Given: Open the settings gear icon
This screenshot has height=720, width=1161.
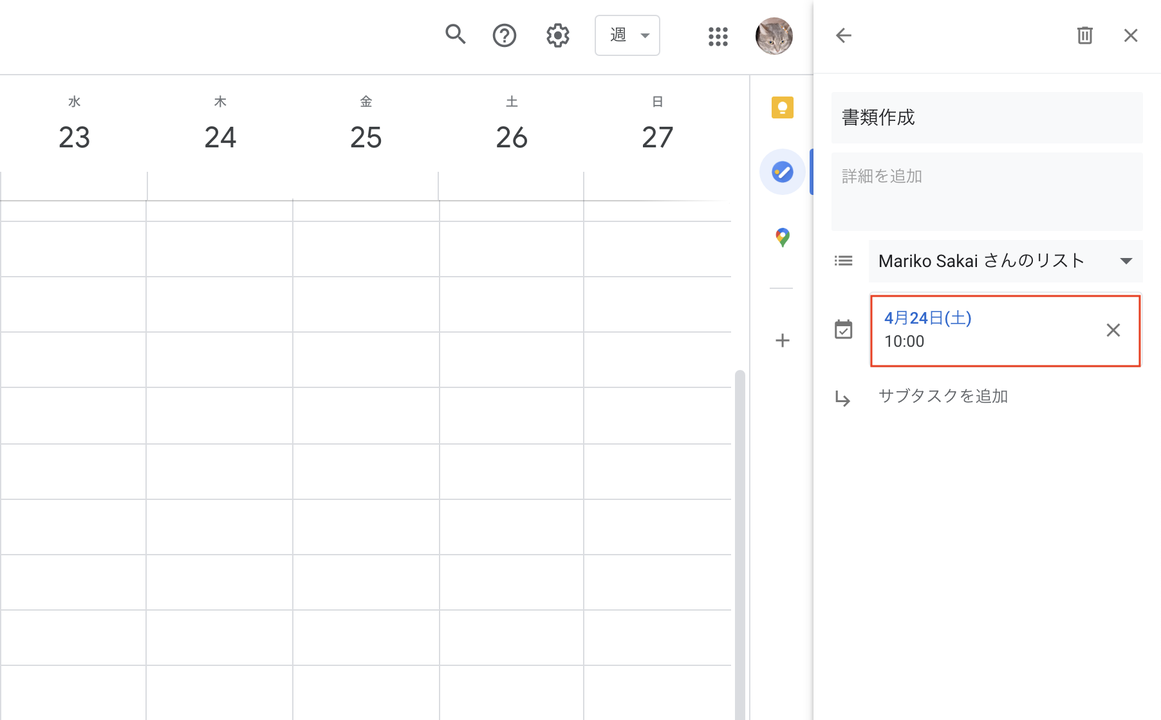Looking at the screenshot, I should pyautogui.click(x=558, y=35).
